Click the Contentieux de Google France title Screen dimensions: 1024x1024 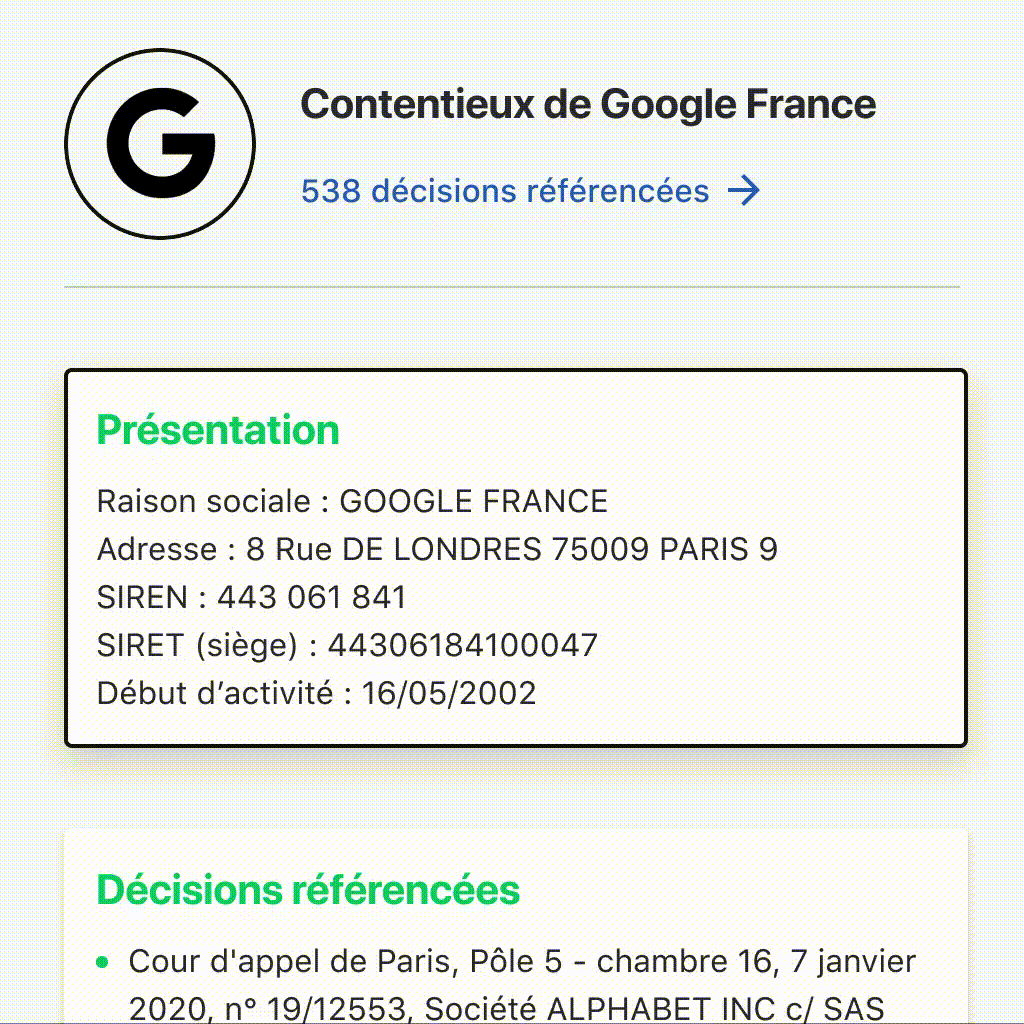pos(588,104)
